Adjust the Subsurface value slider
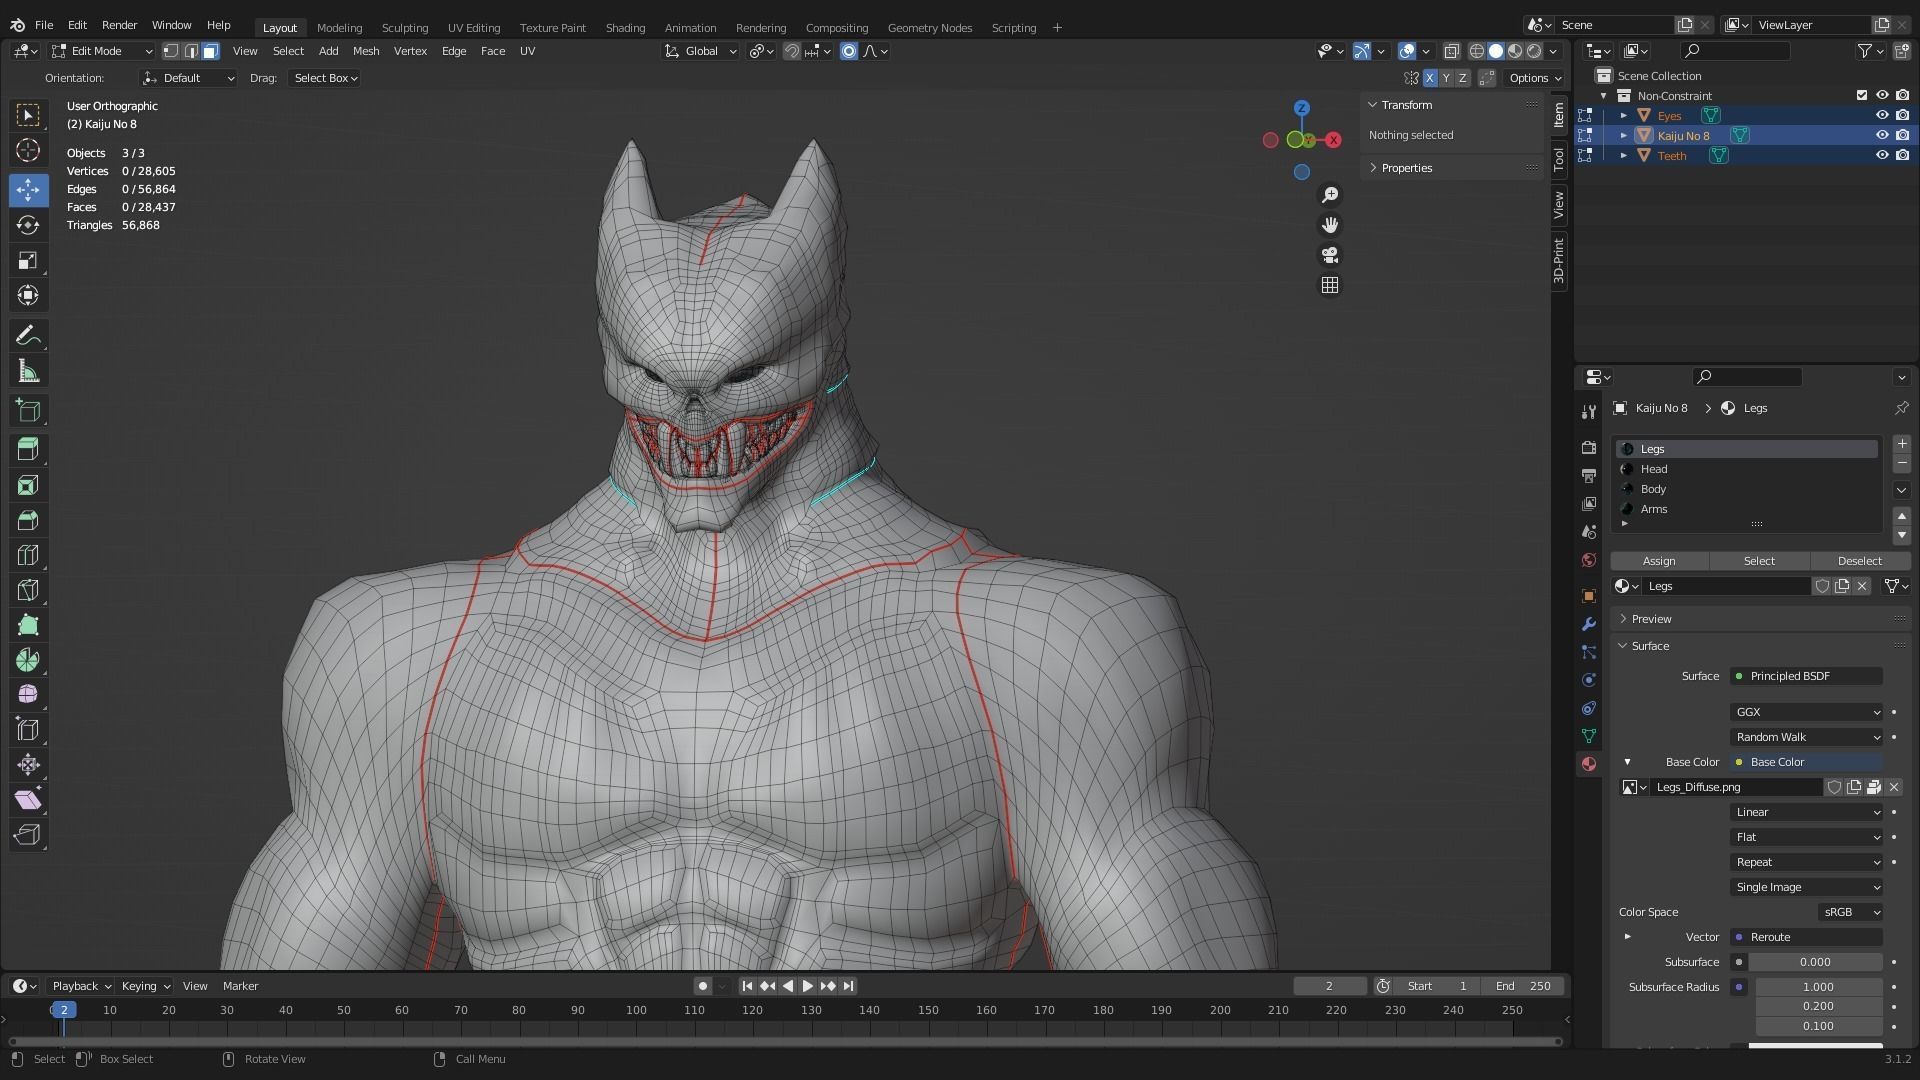 tap(1815, 962)
